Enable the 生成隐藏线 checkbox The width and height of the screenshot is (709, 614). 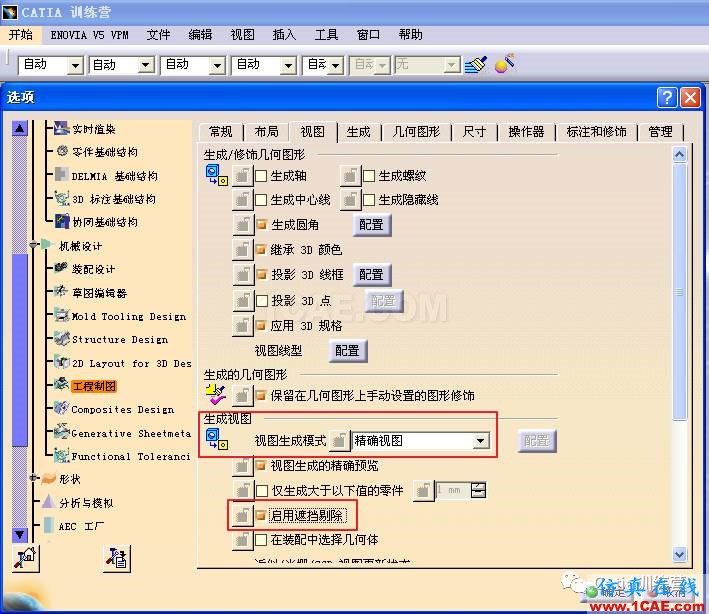(x=369, y=200)
